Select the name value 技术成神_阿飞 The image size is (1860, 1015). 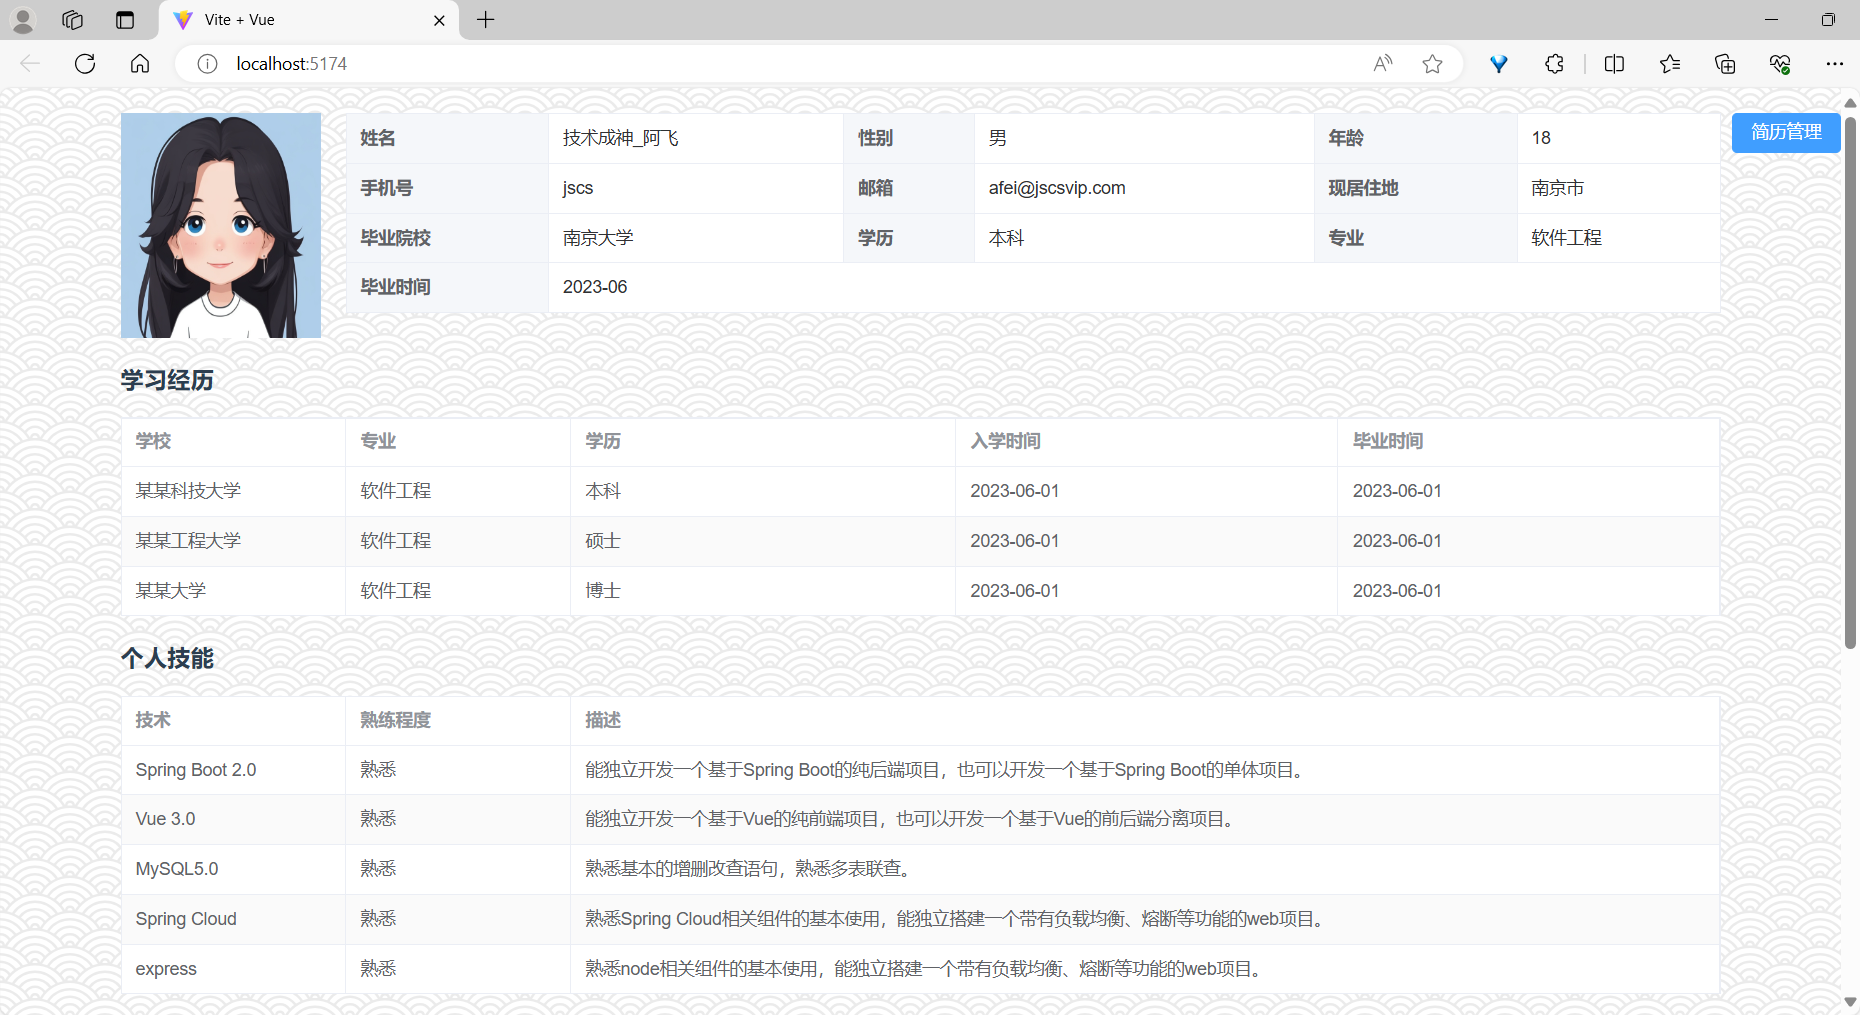pos(620,138)
